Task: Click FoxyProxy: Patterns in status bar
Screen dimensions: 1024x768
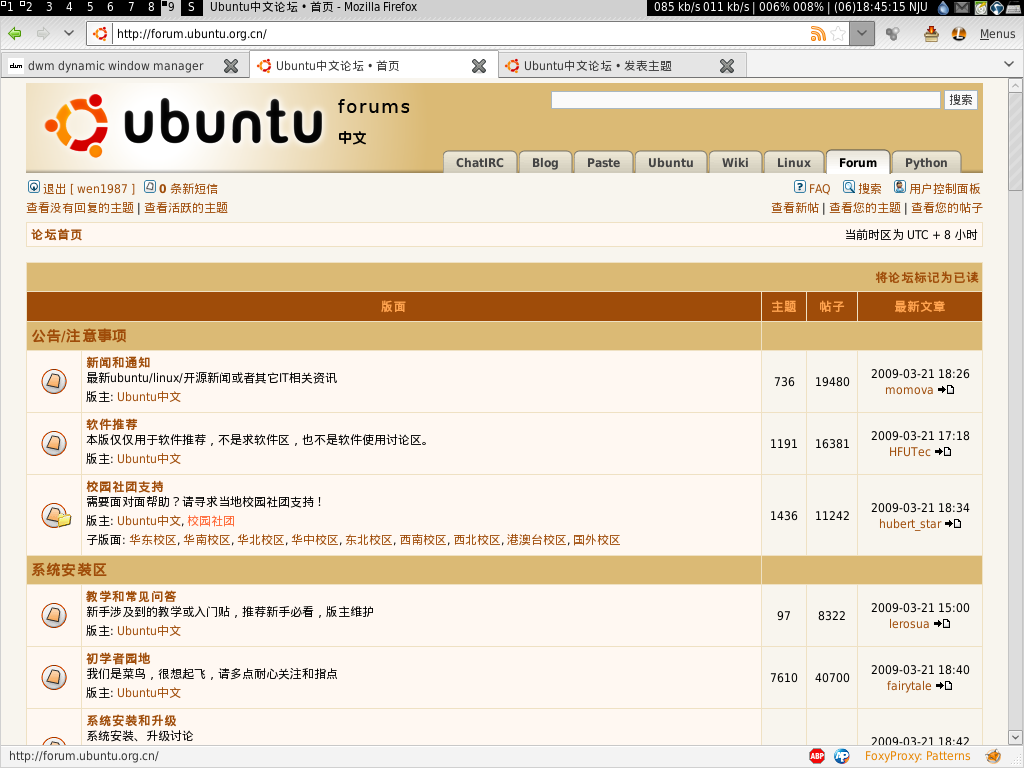Action: click(x=918, y=756)
